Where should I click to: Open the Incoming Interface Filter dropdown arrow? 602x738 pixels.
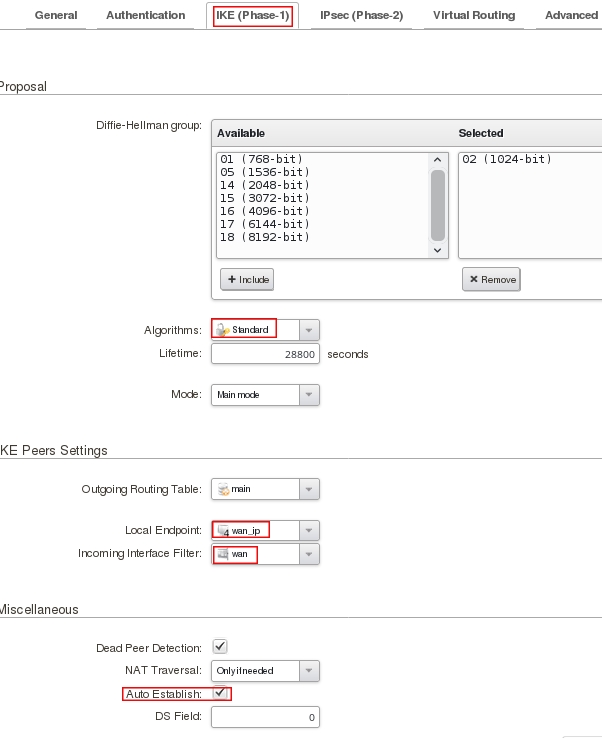pos(309,554)
